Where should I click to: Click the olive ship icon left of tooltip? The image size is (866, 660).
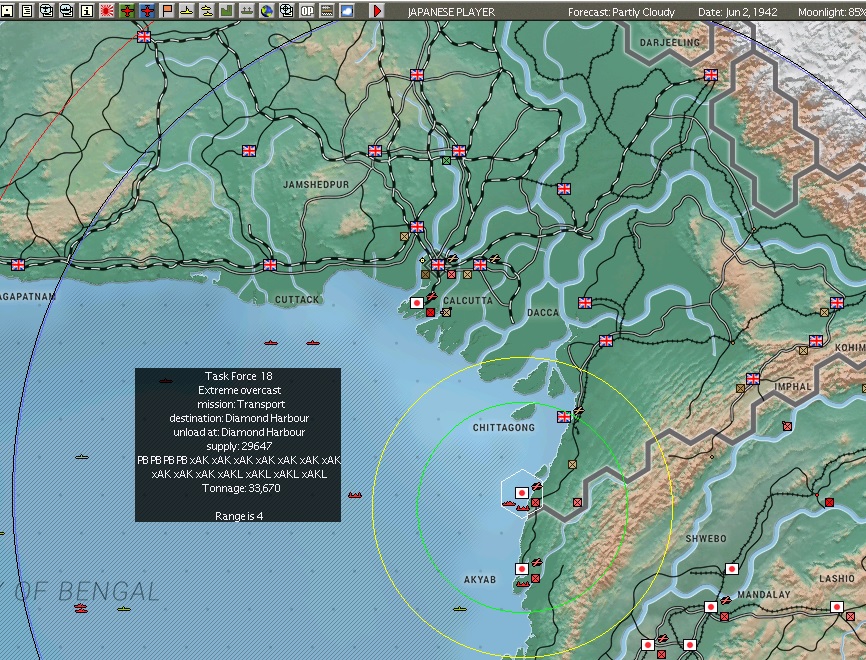coord(82,457)
